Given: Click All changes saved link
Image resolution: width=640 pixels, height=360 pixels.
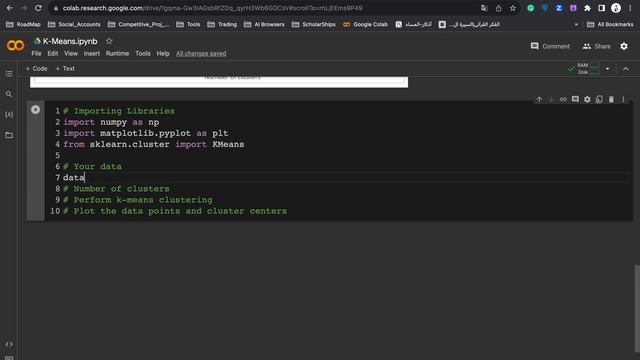Looking at the screenshot, I should pyautogui.click(x=201, y=53).
